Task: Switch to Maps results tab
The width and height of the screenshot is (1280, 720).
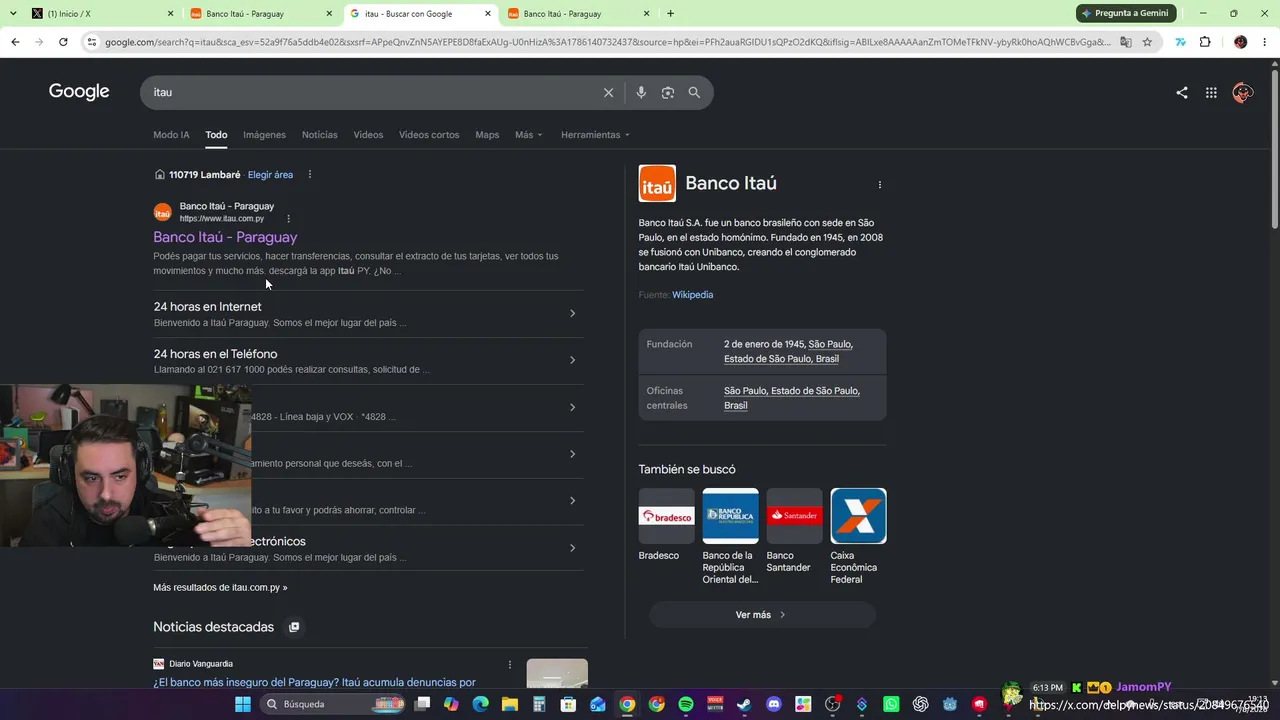Action: click(487, 135)
